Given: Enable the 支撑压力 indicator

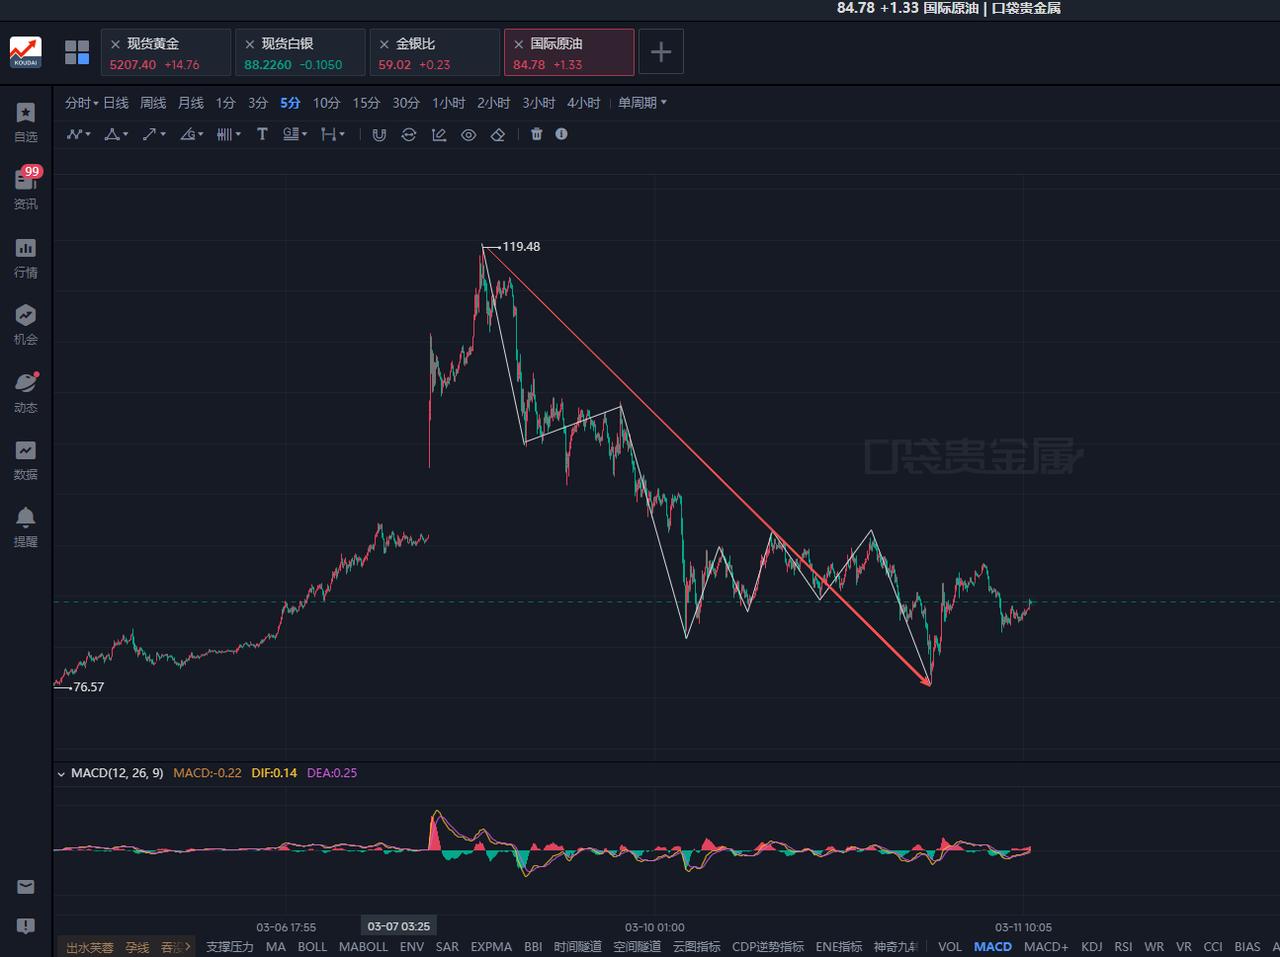Looking at the screenshot, I should [230, 946].
